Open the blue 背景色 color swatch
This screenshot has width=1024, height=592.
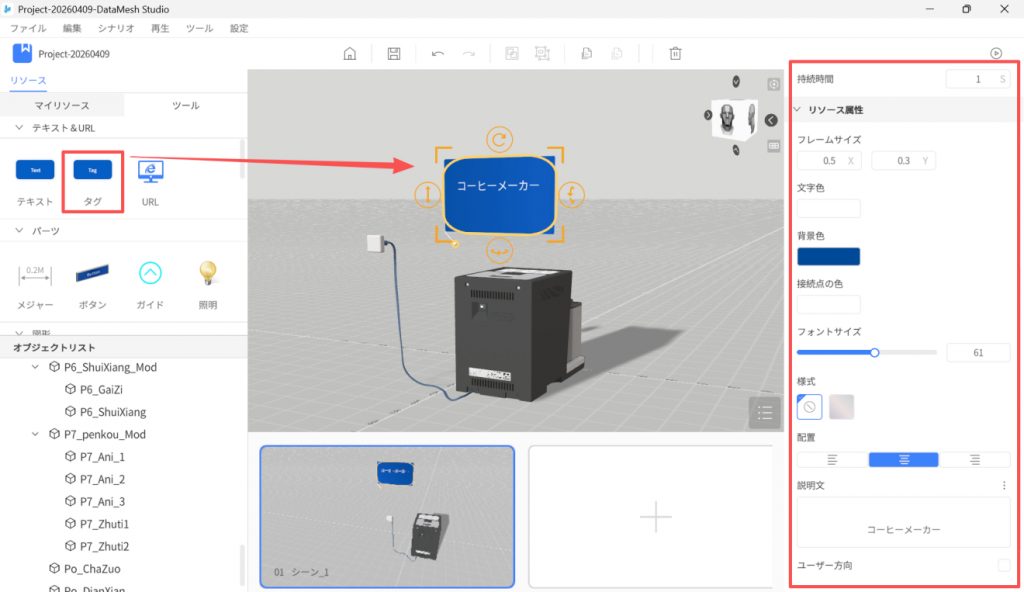pos(828,256)
